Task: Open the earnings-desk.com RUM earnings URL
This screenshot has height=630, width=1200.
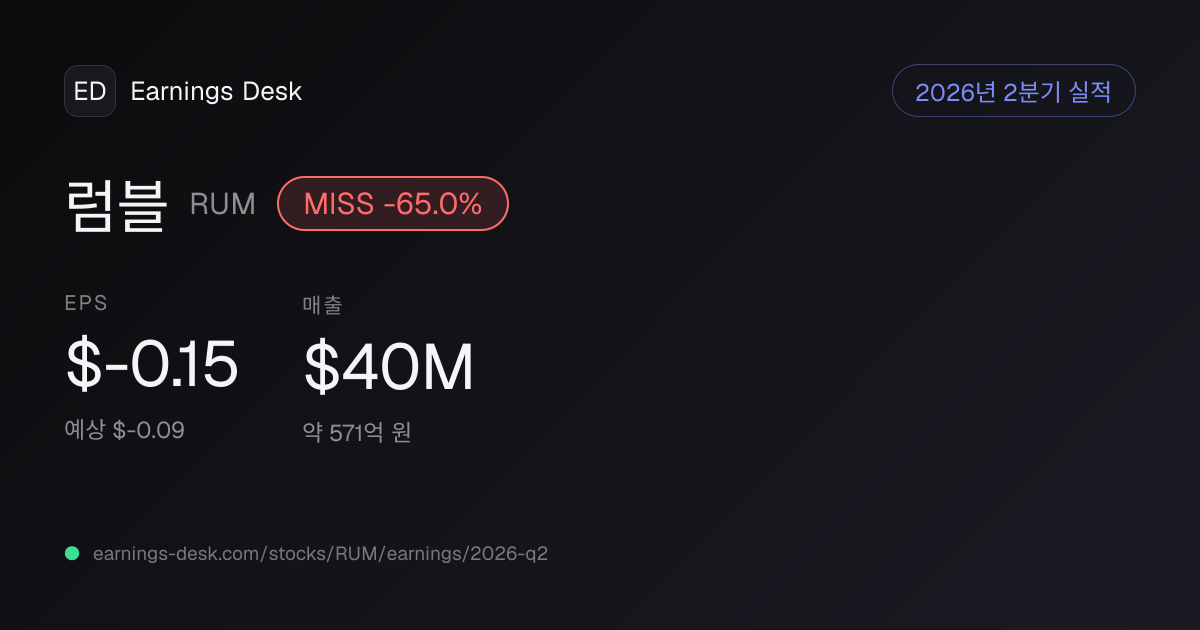Action: coord(320,553)
